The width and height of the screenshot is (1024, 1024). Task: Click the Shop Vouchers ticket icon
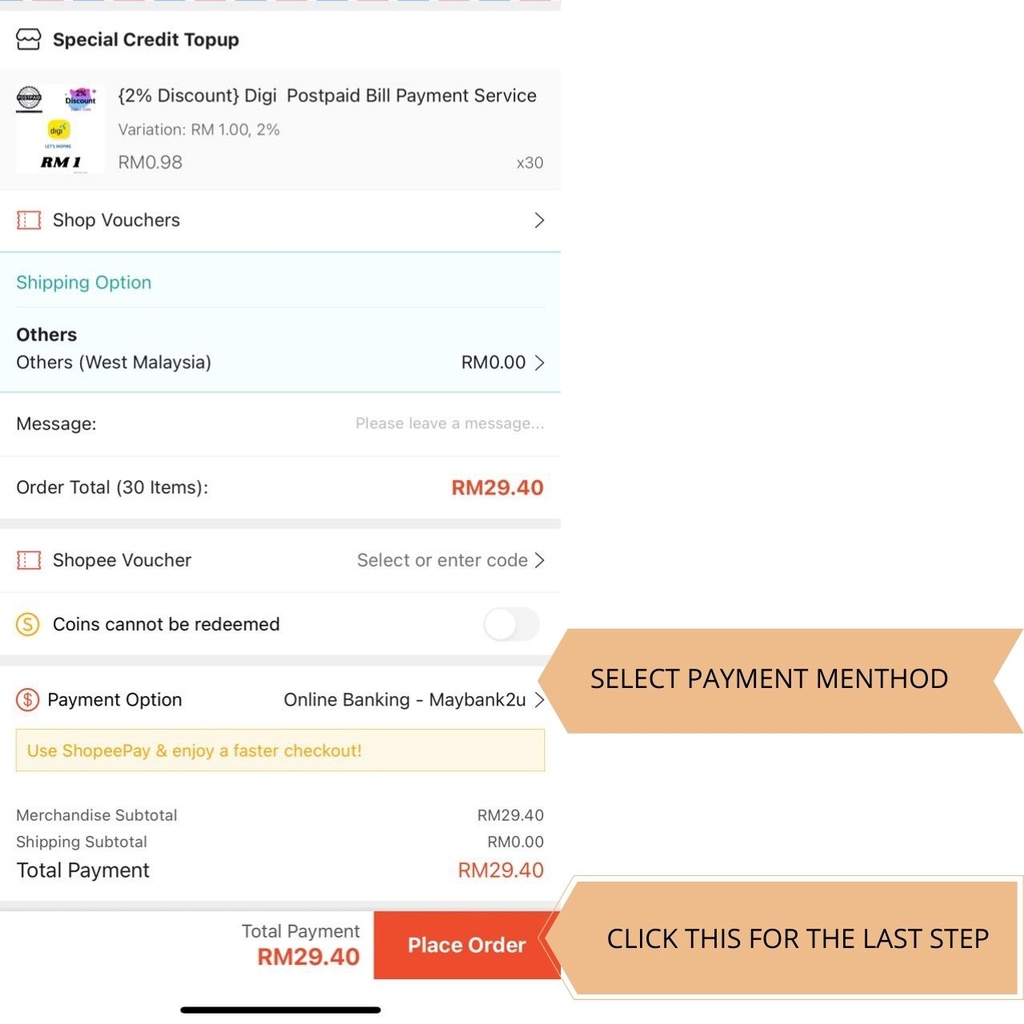(x=29, y=220)
